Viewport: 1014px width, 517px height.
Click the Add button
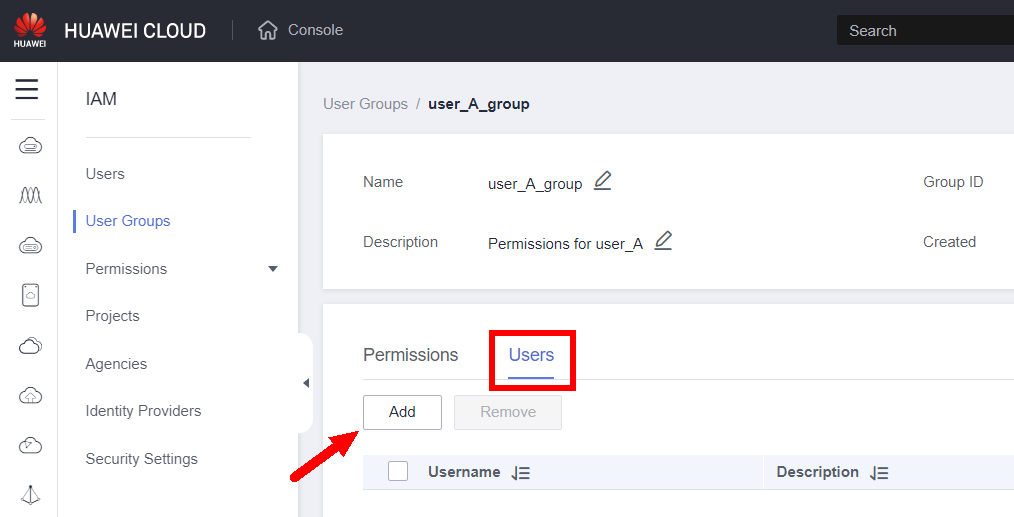[x=402, y=412]
